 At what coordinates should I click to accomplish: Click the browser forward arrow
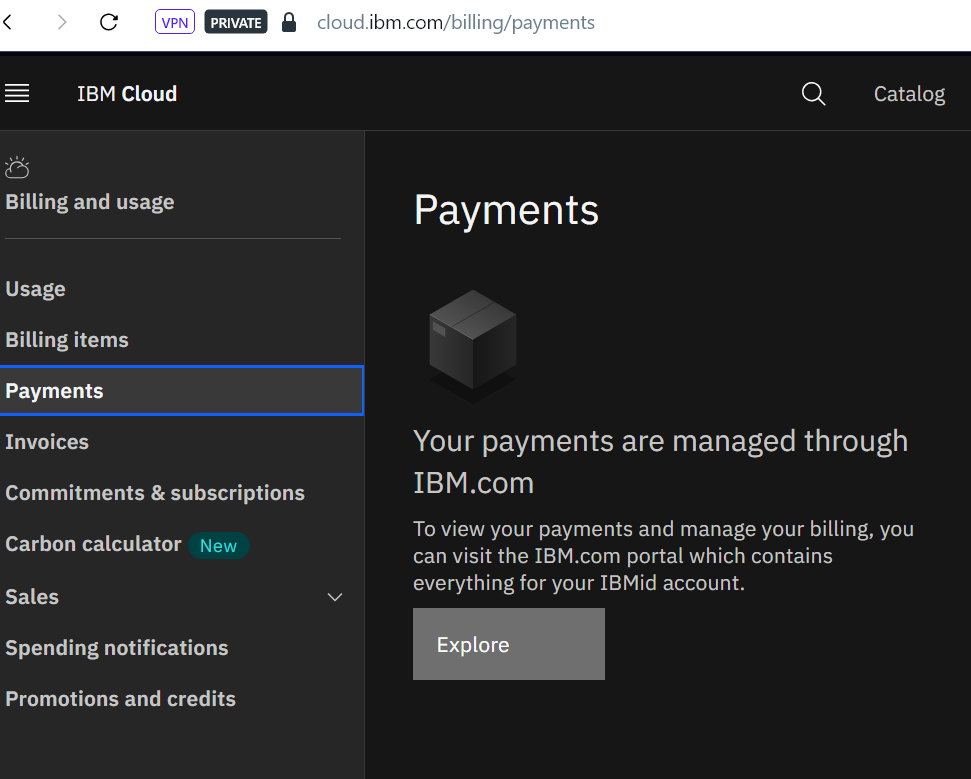(61, 23)
